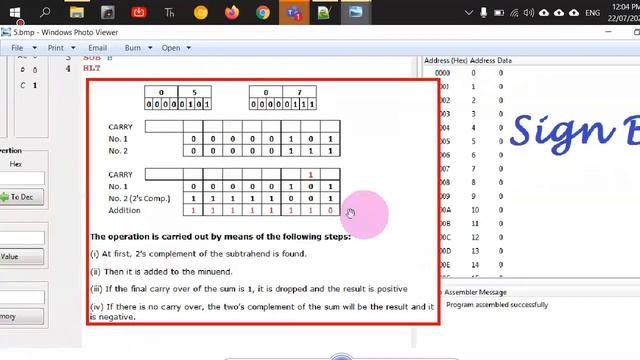
Task: Open the yellow circle app on taskbar
Action: click(x=200, y=13)
